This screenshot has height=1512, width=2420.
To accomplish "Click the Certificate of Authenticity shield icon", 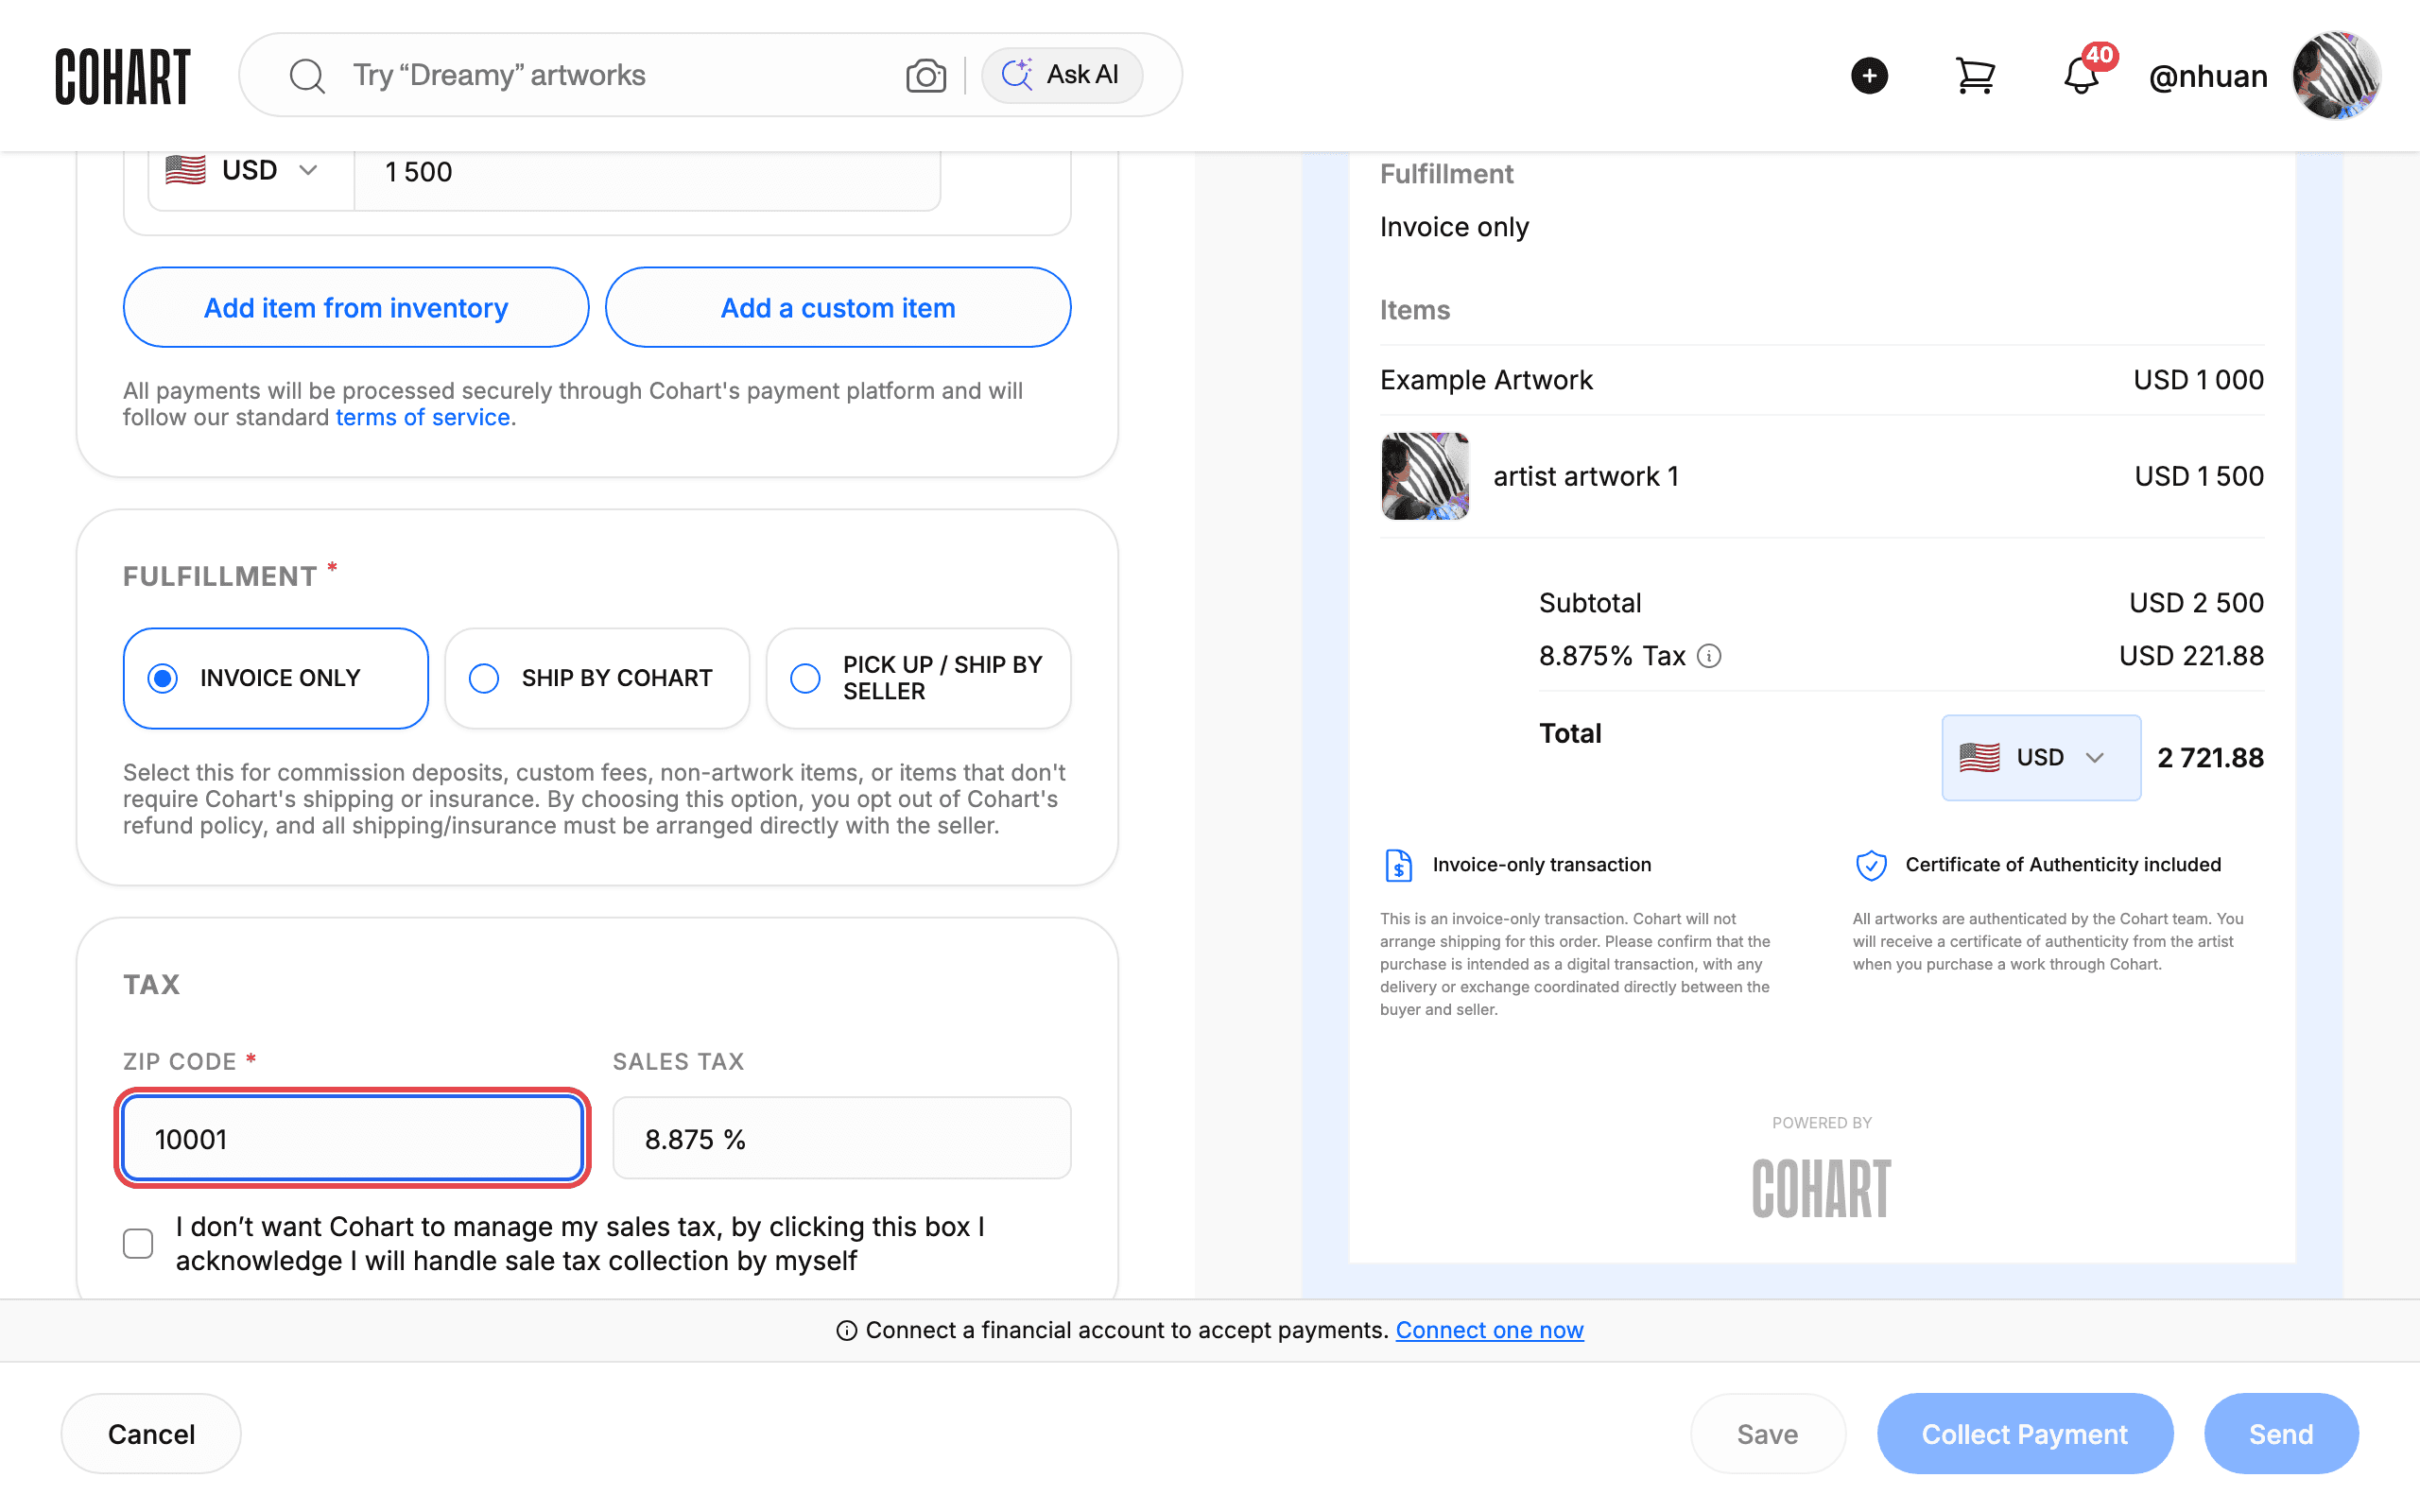I will (x=1871, y=865).
